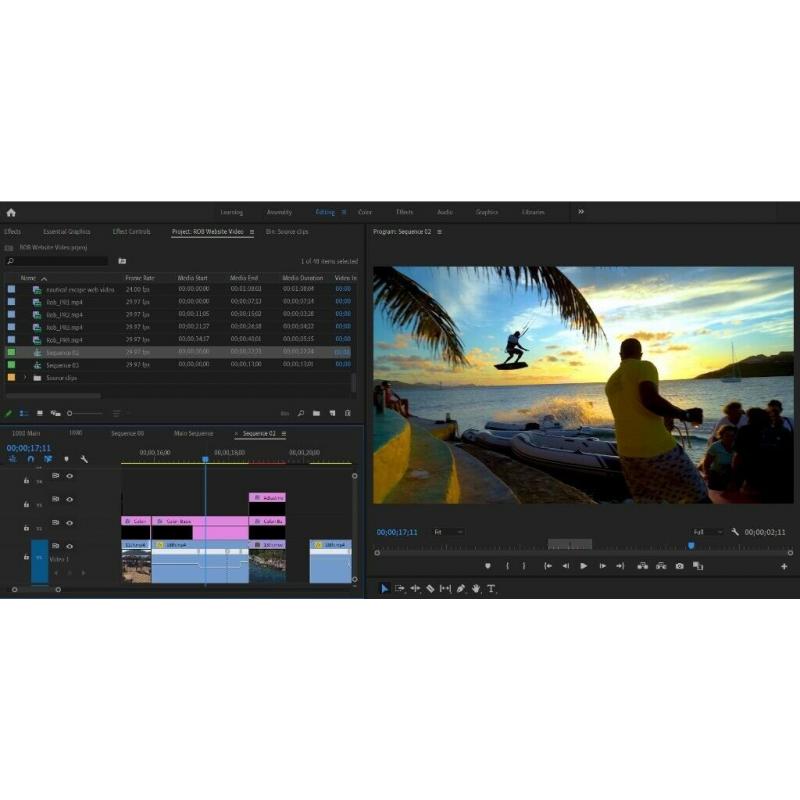
Task: Select the Type tool
Action: click(x=491, y=589)
